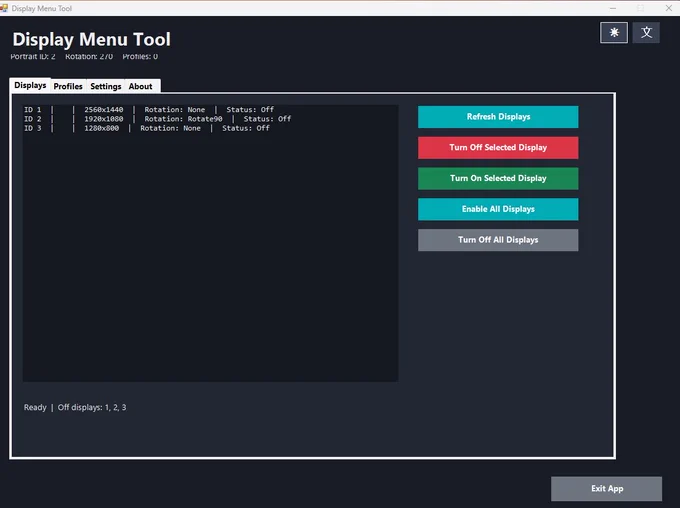This screenshot has height=508, width=680.
Task: Click Turn Off Selected Display
Action: pos(498,147)
